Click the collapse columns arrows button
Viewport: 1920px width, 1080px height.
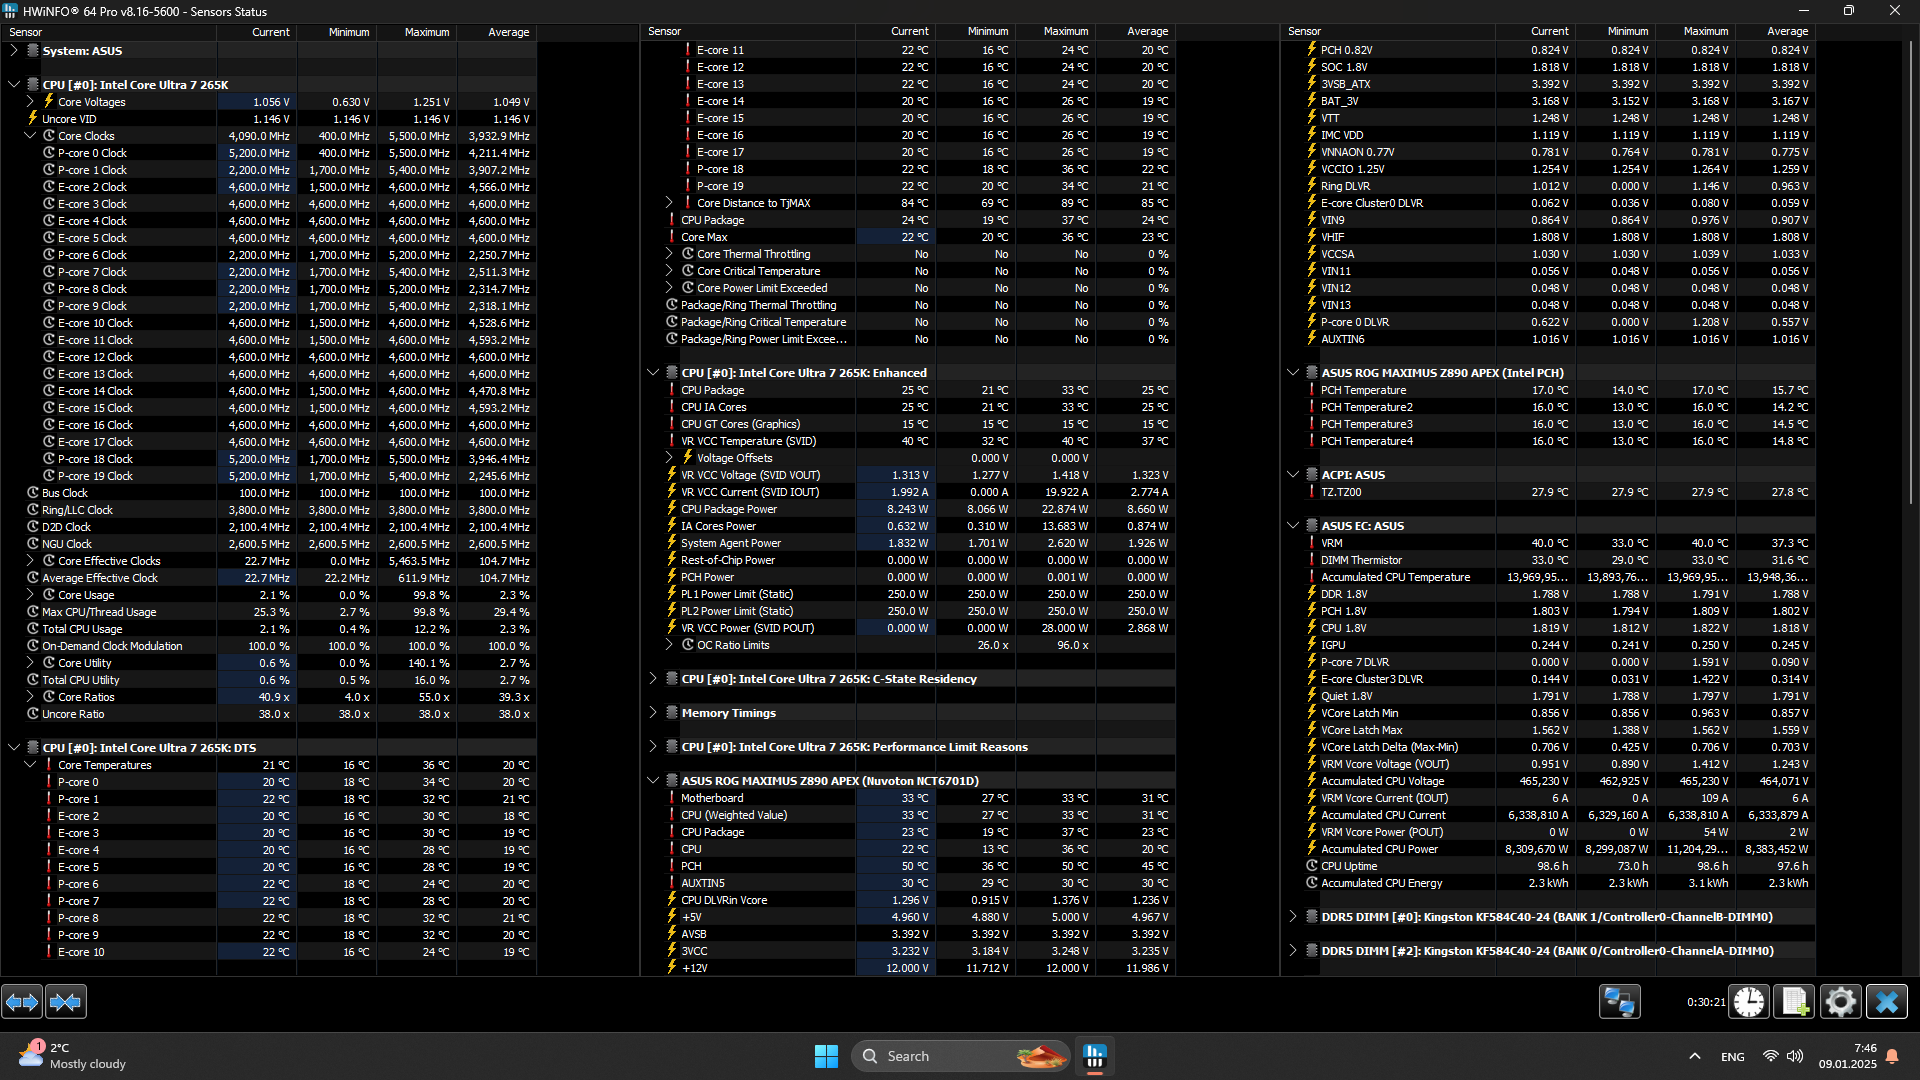pos(65,1001)
